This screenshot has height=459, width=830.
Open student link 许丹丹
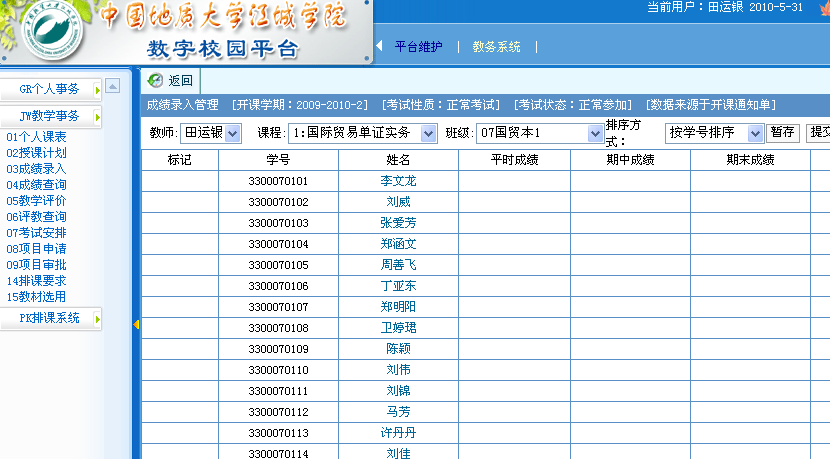click(398, 433)
